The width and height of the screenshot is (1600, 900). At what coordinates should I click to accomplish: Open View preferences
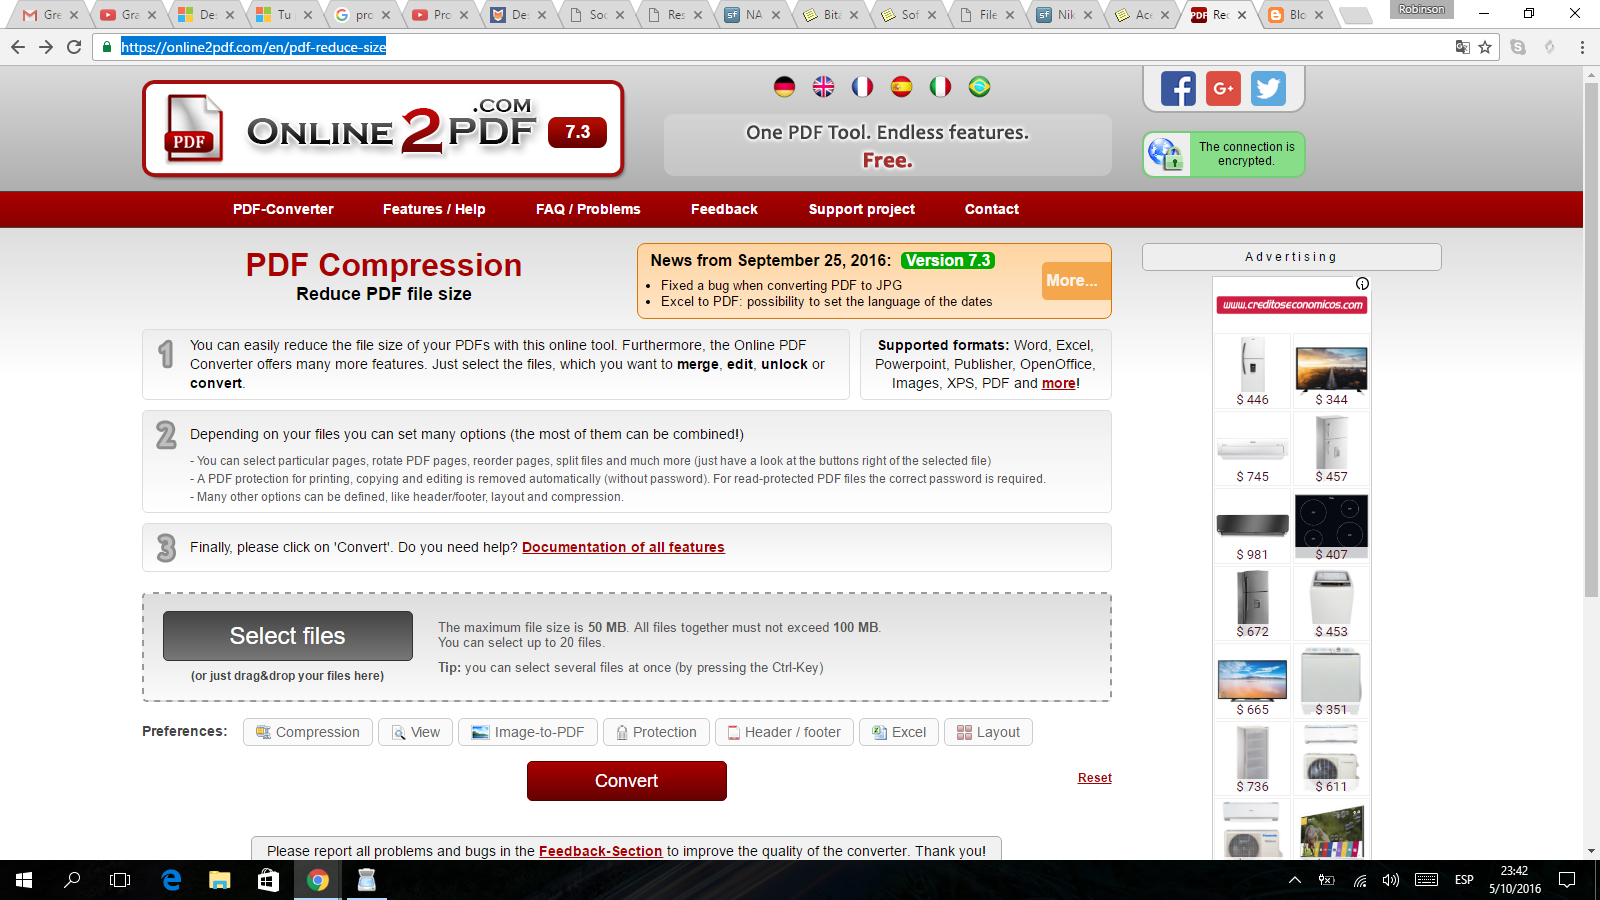point(416,732)
